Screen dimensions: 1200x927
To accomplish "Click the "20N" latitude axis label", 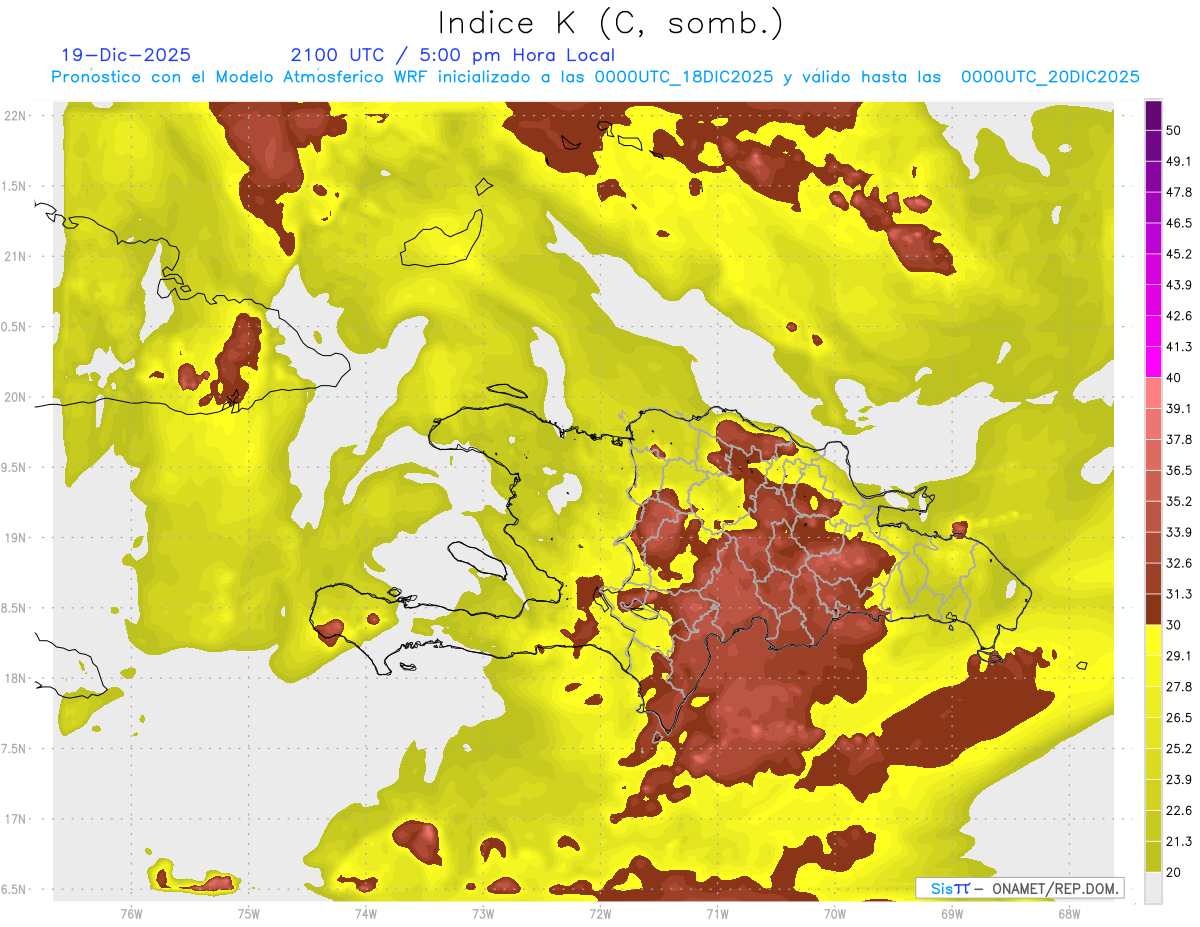I will (x=16, y=397).
